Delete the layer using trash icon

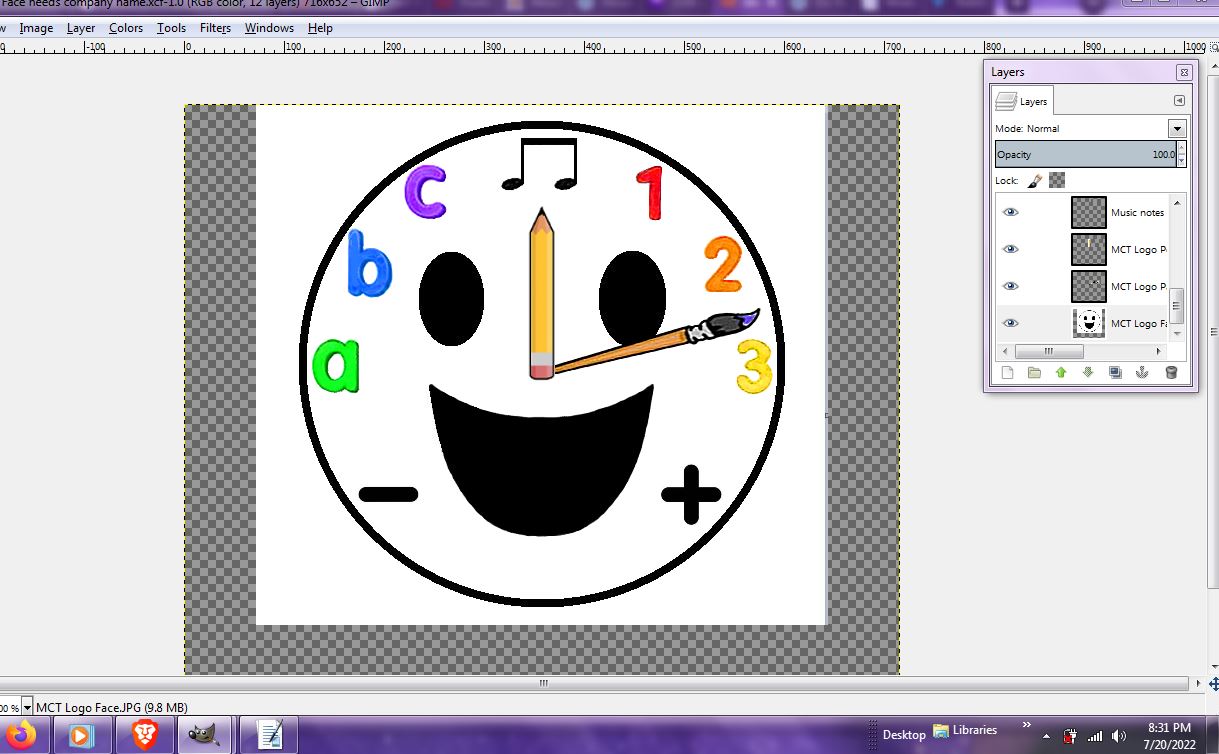point(1171,373)
